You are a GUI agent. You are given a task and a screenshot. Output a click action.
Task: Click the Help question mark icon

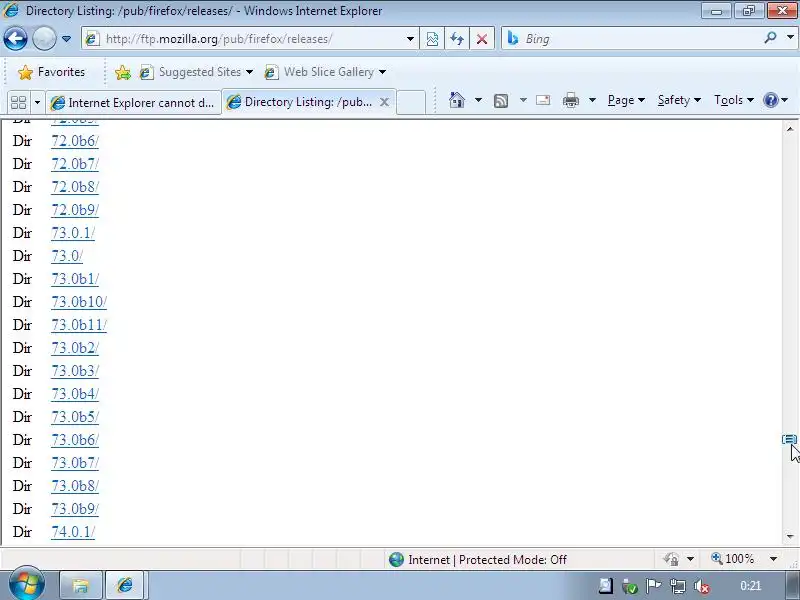[x=770, y=100]
